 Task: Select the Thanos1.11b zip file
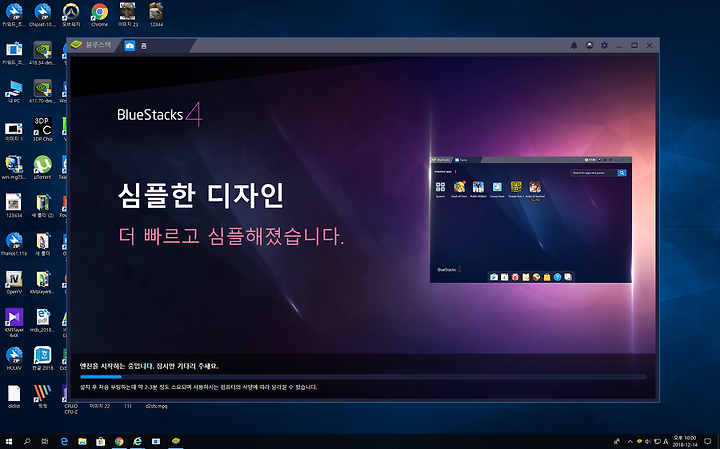(14, 244)
